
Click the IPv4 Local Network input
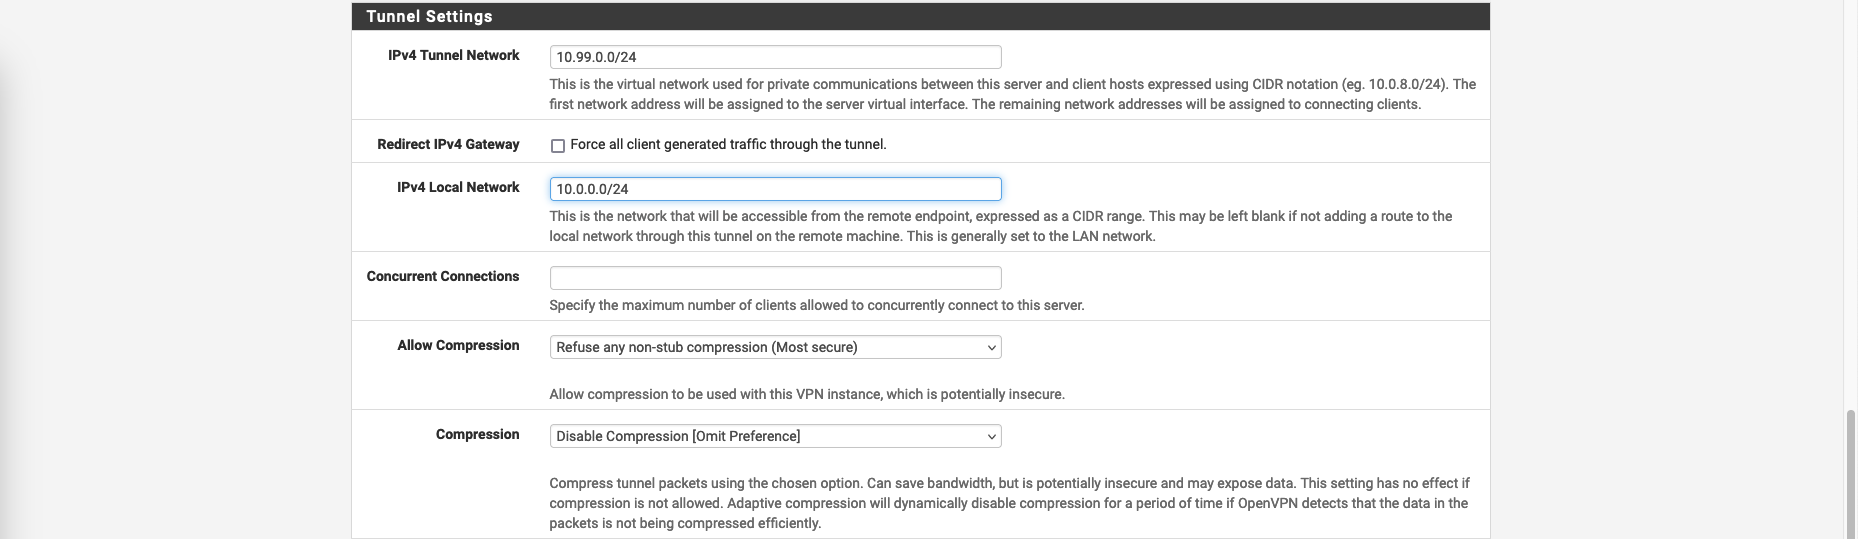775,189
